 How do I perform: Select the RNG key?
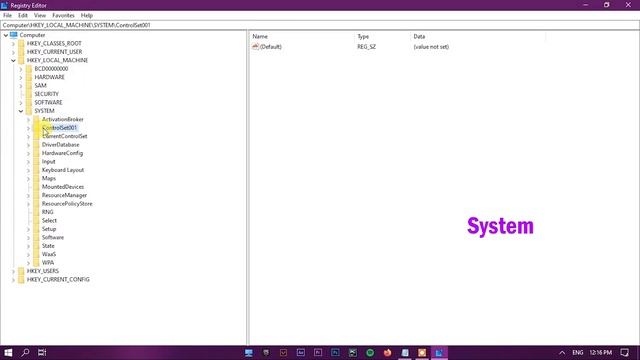(x=47, y=212)
